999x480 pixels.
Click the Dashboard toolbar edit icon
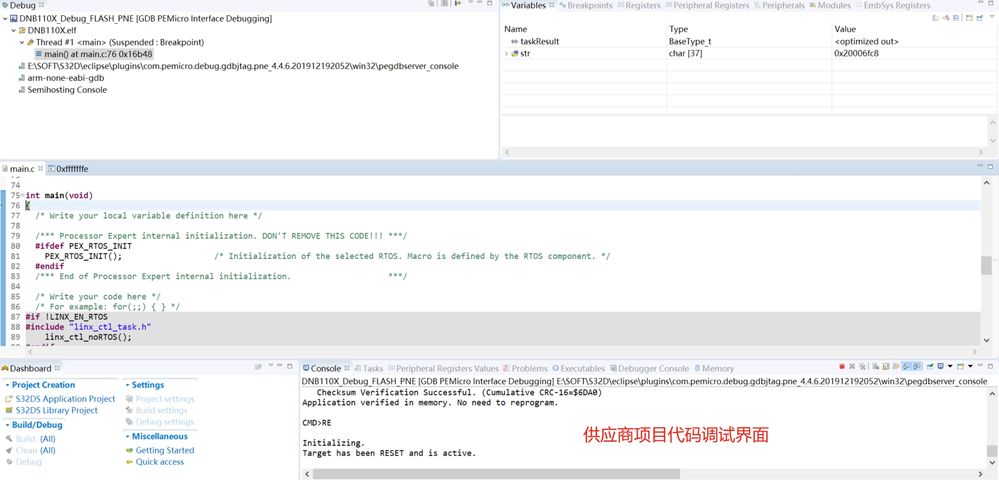click(258, 367)
